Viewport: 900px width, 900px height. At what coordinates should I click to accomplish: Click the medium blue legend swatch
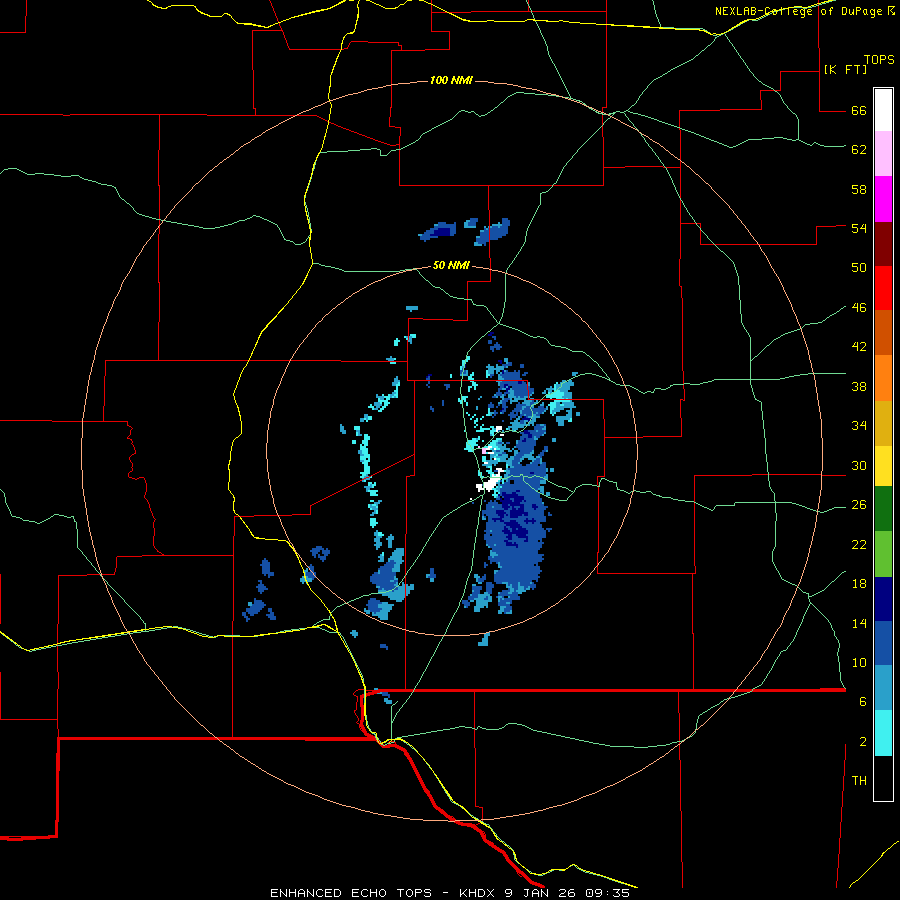(883, 643)
